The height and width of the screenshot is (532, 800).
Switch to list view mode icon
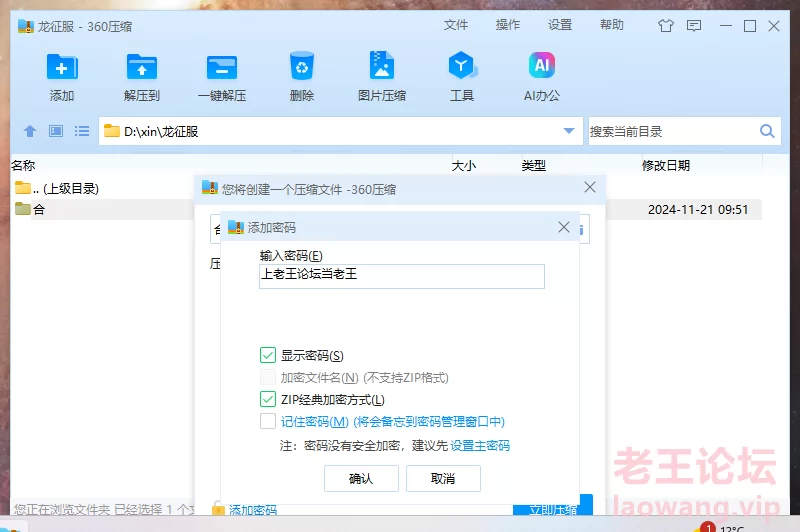click(82, 132)
